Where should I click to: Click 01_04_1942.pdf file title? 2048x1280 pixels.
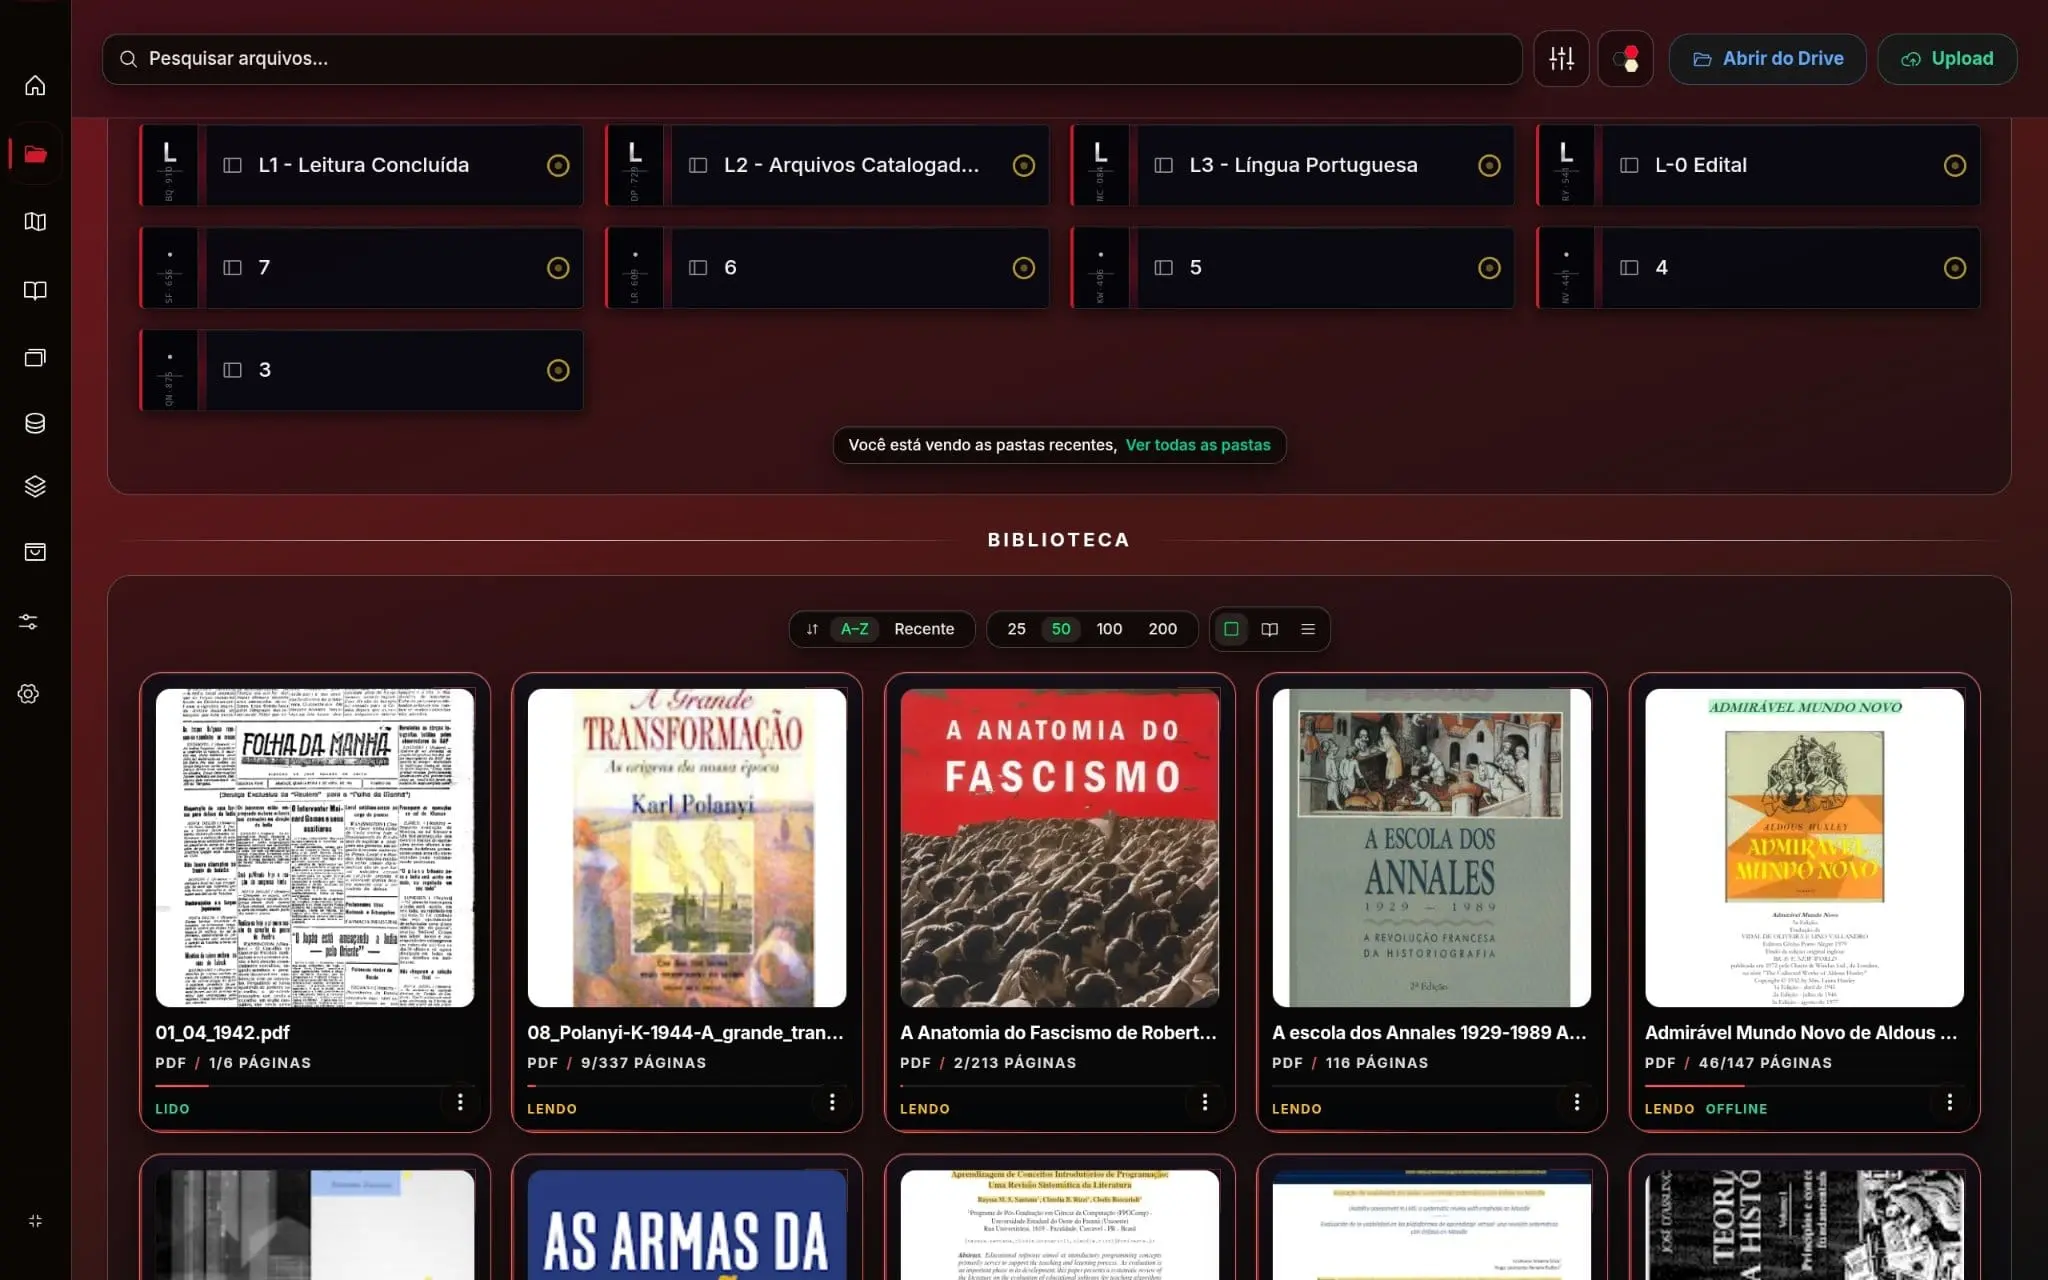222,1033
